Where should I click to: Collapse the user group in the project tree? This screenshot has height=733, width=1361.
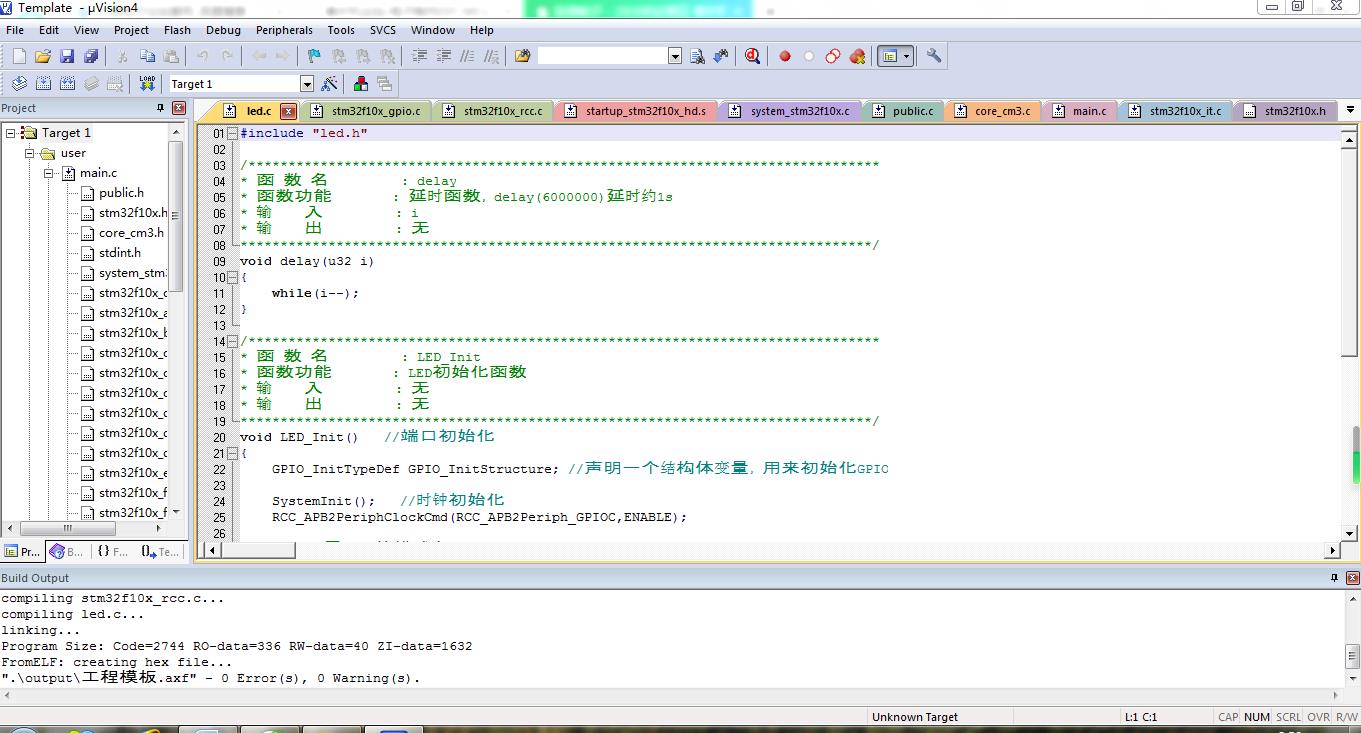30,153
